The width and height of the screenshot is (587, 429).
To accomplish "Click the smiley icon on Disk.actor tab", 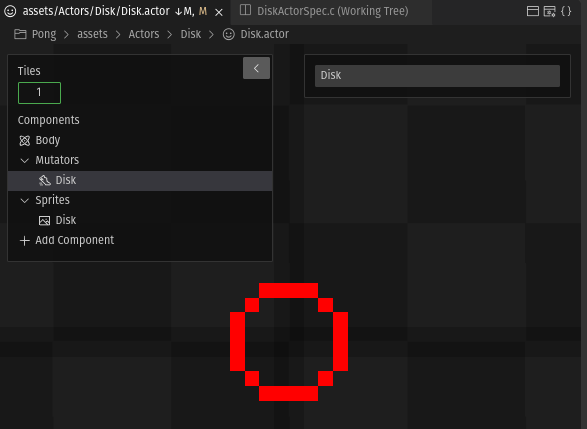I will [x=10, y=11].
